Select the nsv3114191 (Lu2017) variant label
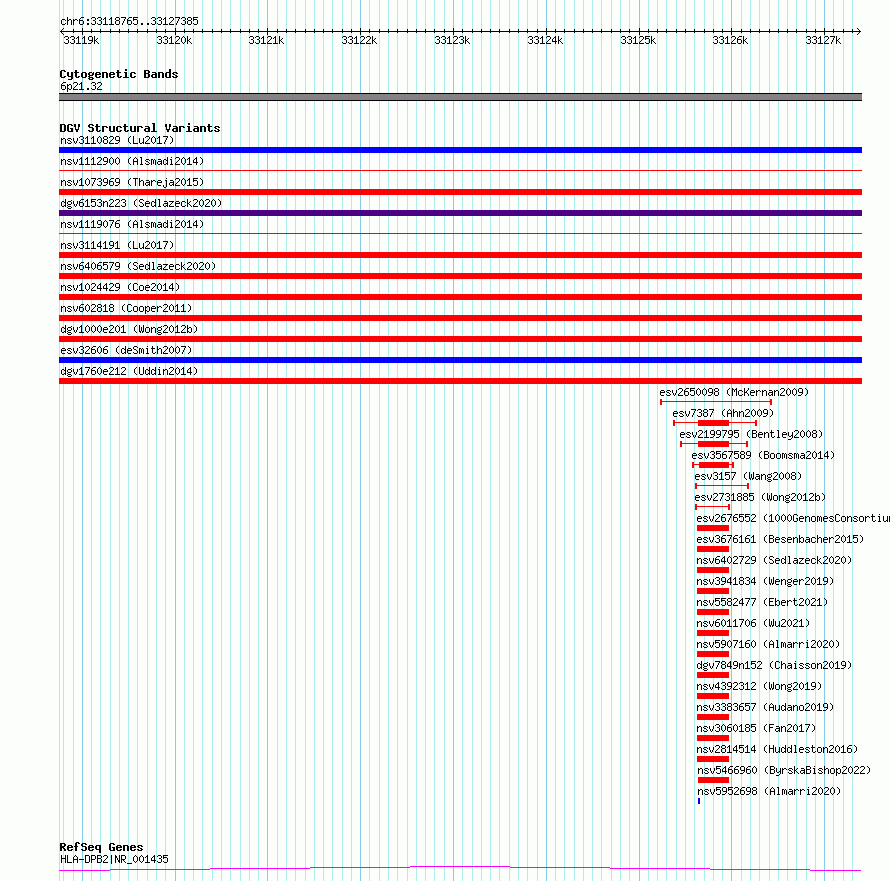This screenshot has width=890, height=881. pyautogui.click(x=117, y=245)
